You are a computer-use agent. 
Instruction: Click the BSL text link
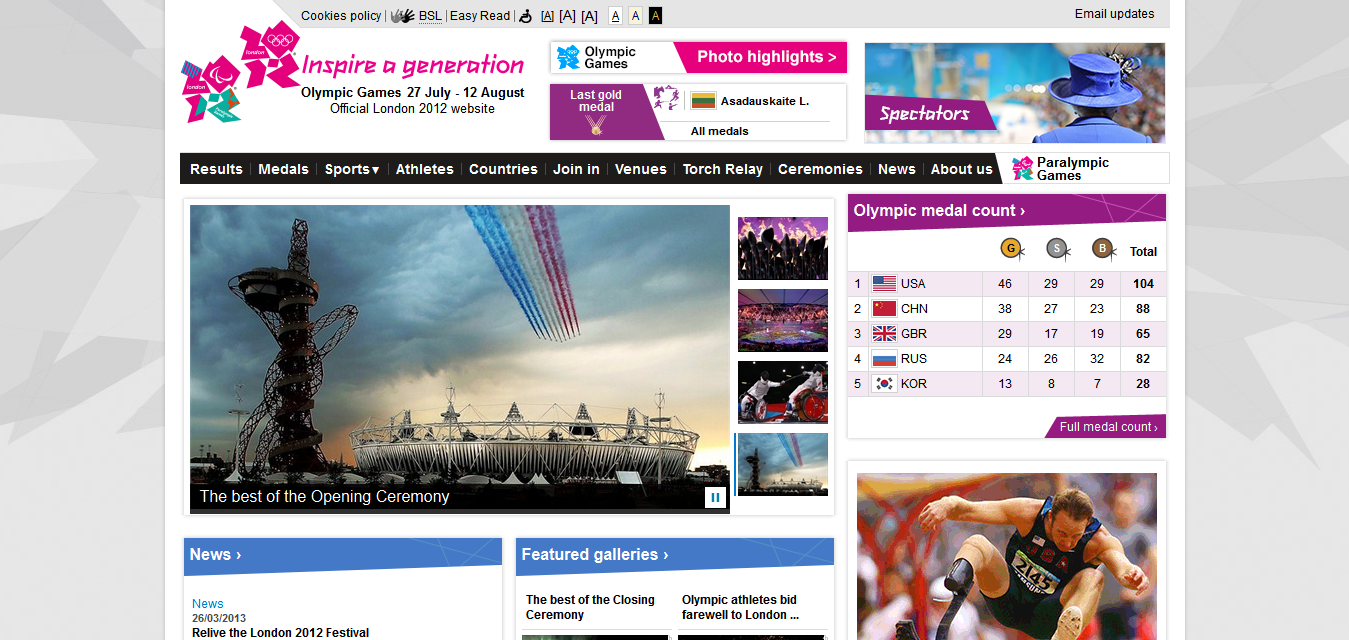point(430,16)
